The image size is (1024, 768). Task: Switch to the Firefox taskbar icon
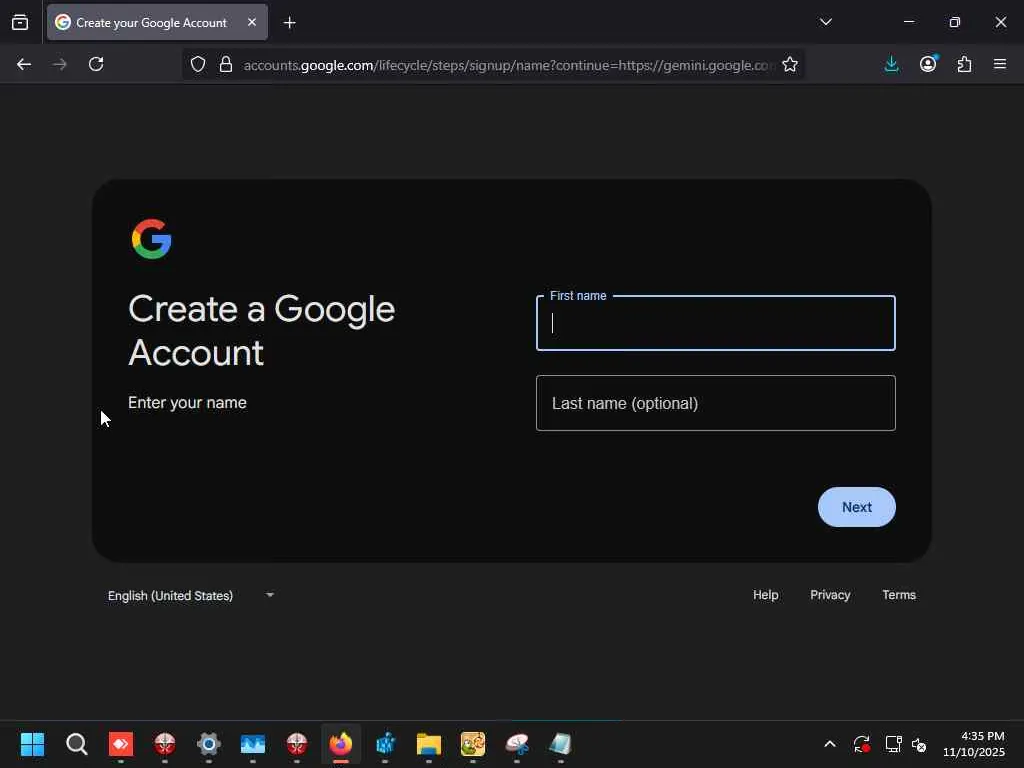(x=341, y=744)
